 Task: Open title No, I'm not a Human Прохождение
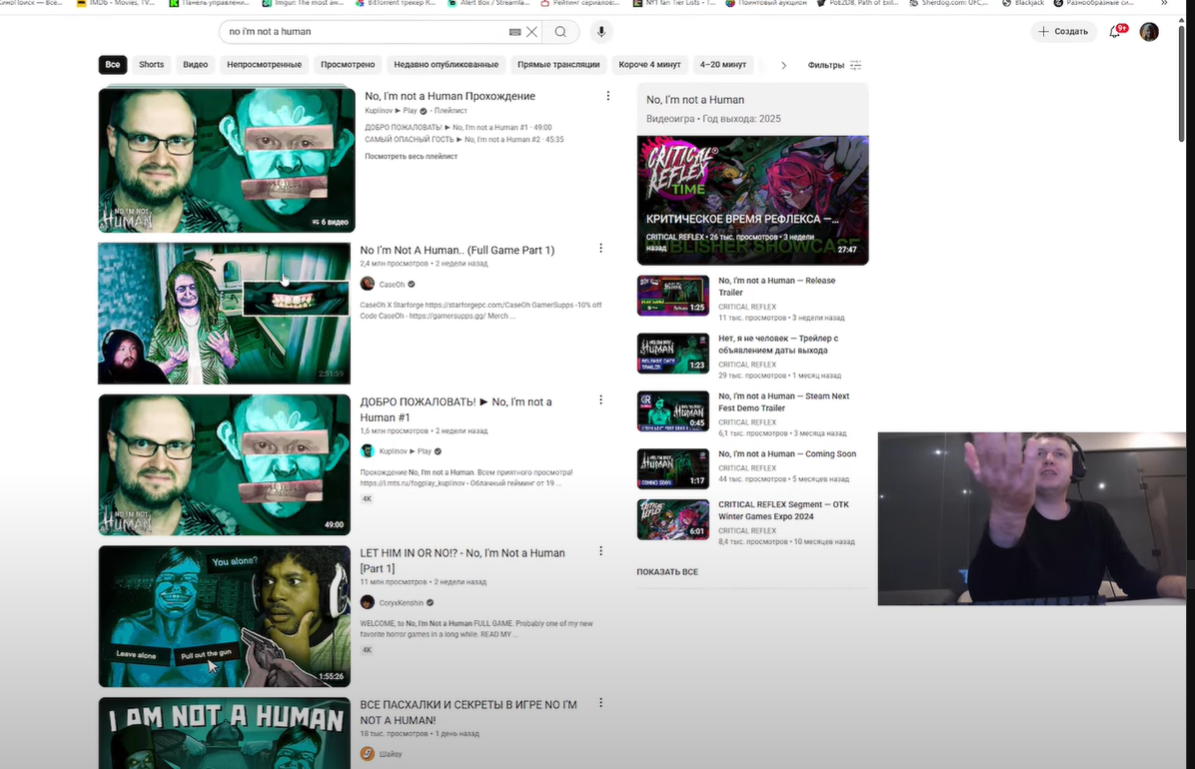450,96
